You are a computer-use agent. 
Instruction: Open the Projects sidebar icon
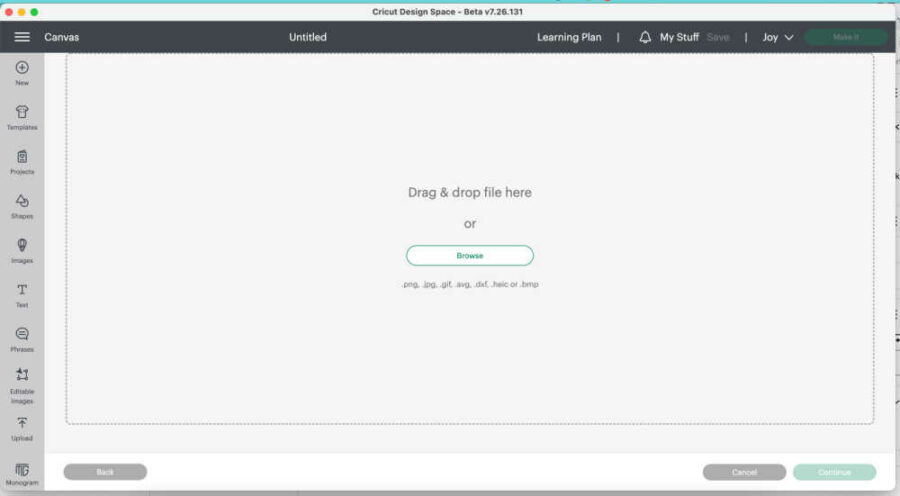(x=22, y=157)
